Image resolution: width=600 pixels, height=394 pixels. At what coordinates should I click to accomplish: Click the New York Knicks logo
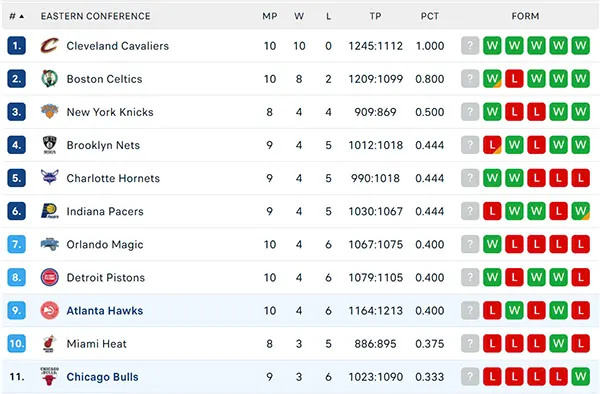[50, 112]
